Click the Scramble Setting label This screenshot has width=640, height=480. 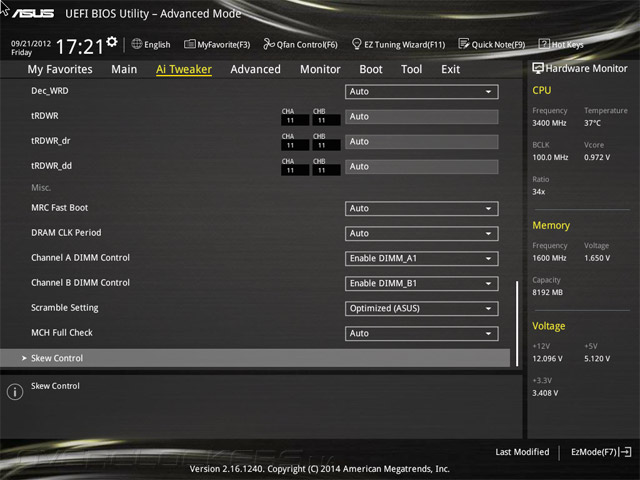[x=64, y=308]
